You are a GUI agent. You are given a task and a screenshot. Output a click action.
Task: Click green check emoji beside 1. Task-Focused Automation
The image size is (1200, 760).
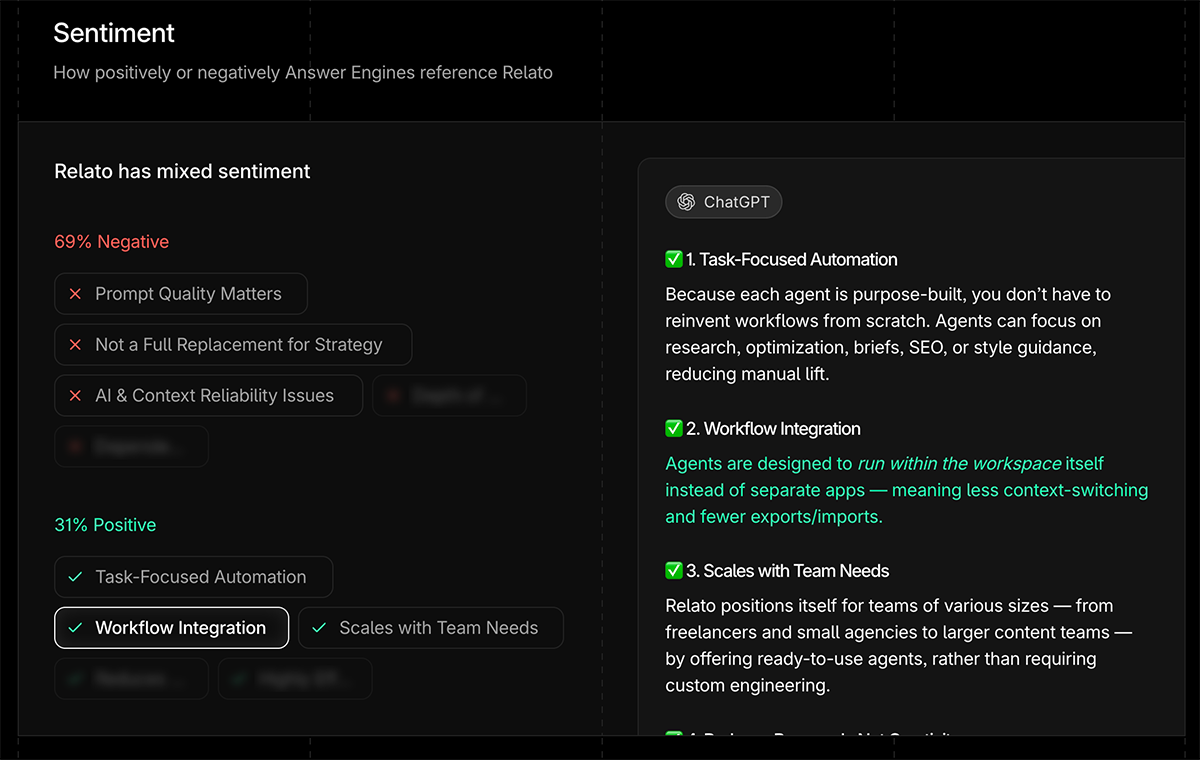(x=674, y=259)
